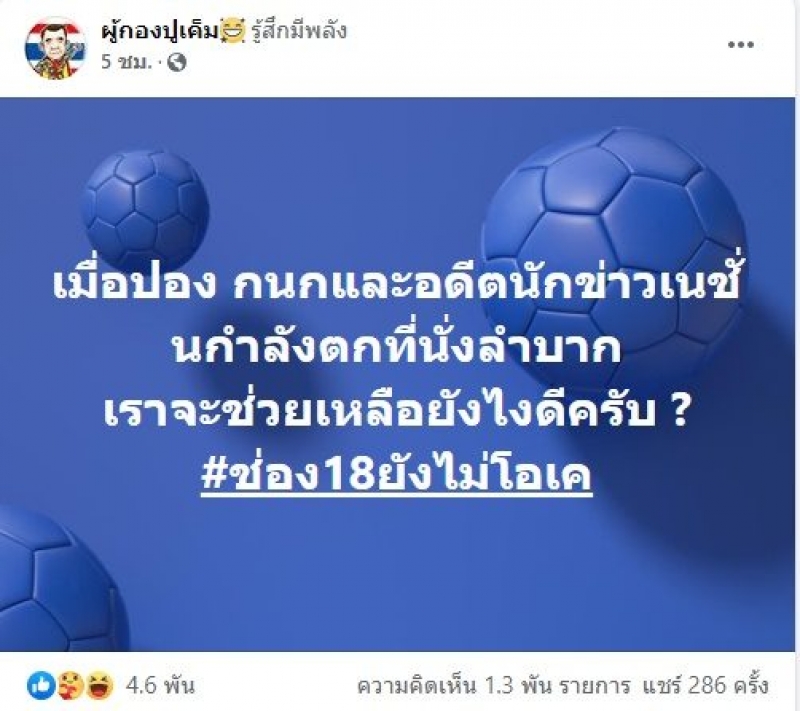Open the hashtag #ช่อง18ยังไม่โอเค
This screenshot has height=711, width=800.
click(396, 475)
